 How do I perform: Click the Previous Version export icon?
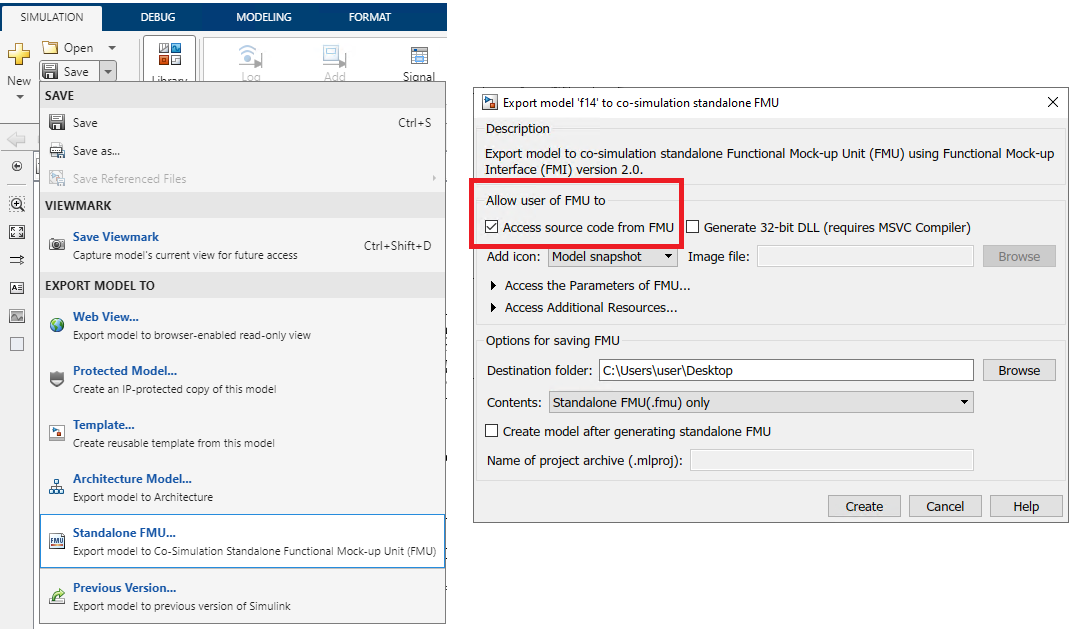[x=57, y=596]
